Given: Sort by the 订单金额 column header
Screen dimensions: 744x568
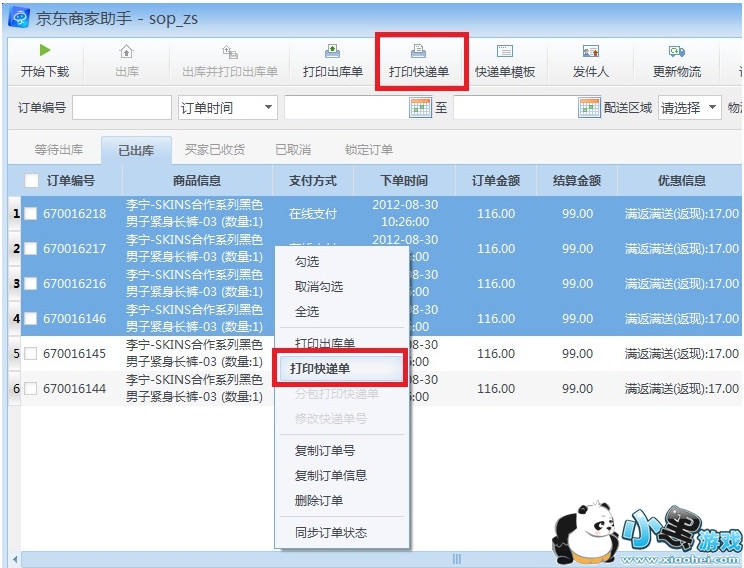Looking at the screenshot, I should pos(496,181).
